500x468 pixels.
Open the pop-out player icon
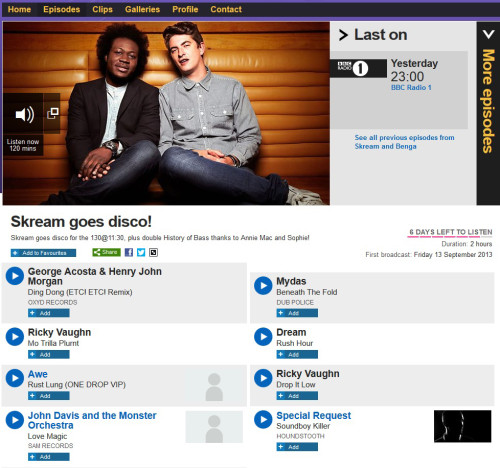point(53,113)
